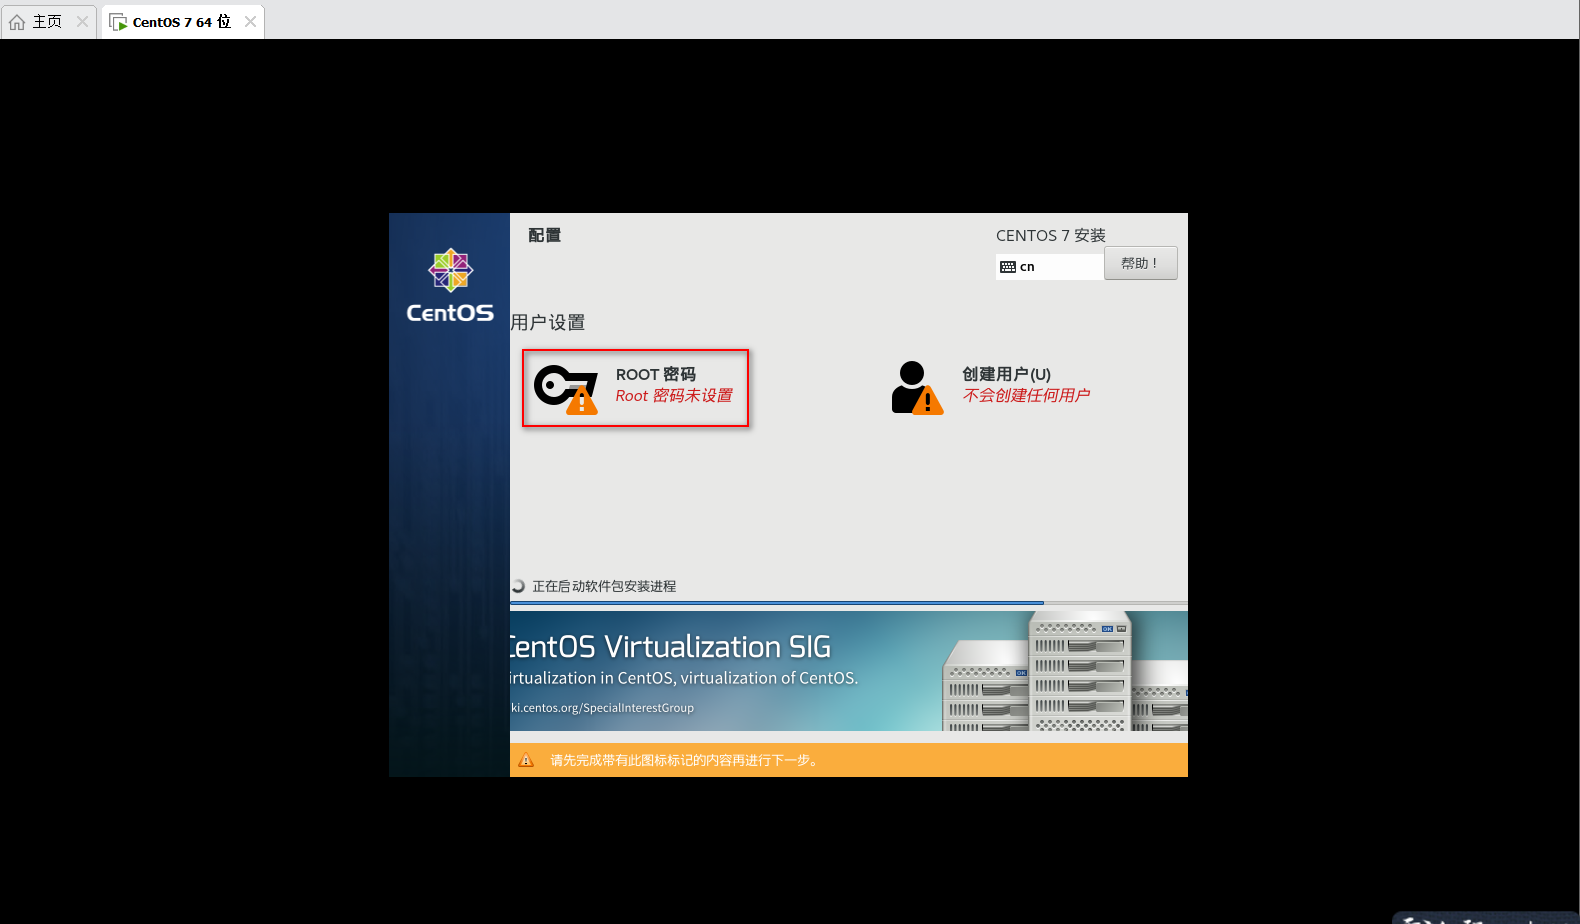
Task: Close the CentOS 7 64 位 tab
Action: (x=250, y=22)
